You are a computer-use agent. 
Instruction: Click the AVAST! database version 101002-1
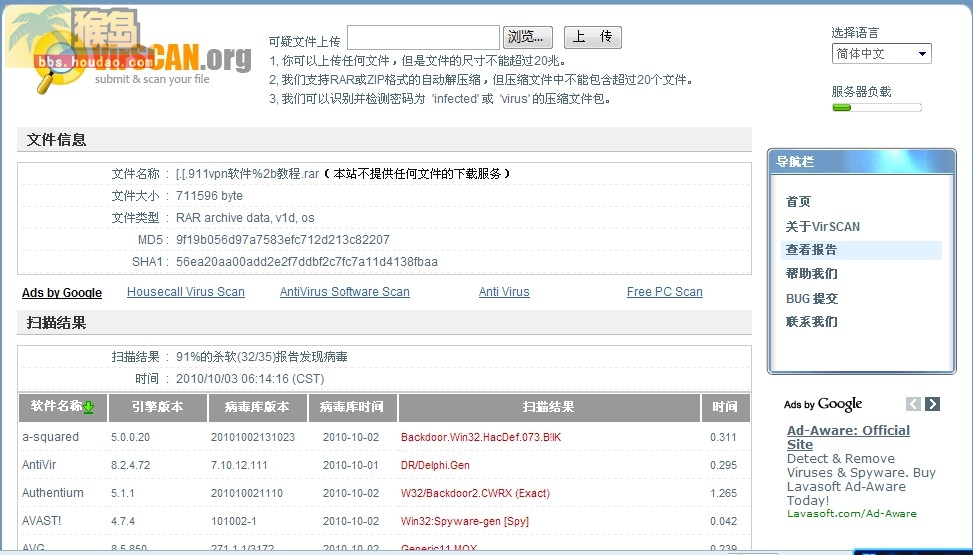pos(233,521)
